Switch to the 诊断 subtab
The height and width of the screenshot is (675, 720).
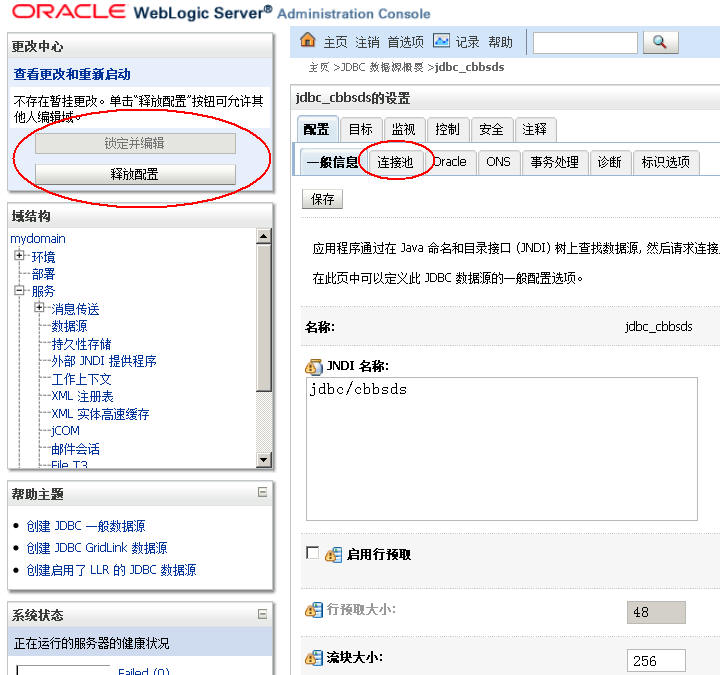(x=609, y=162)
